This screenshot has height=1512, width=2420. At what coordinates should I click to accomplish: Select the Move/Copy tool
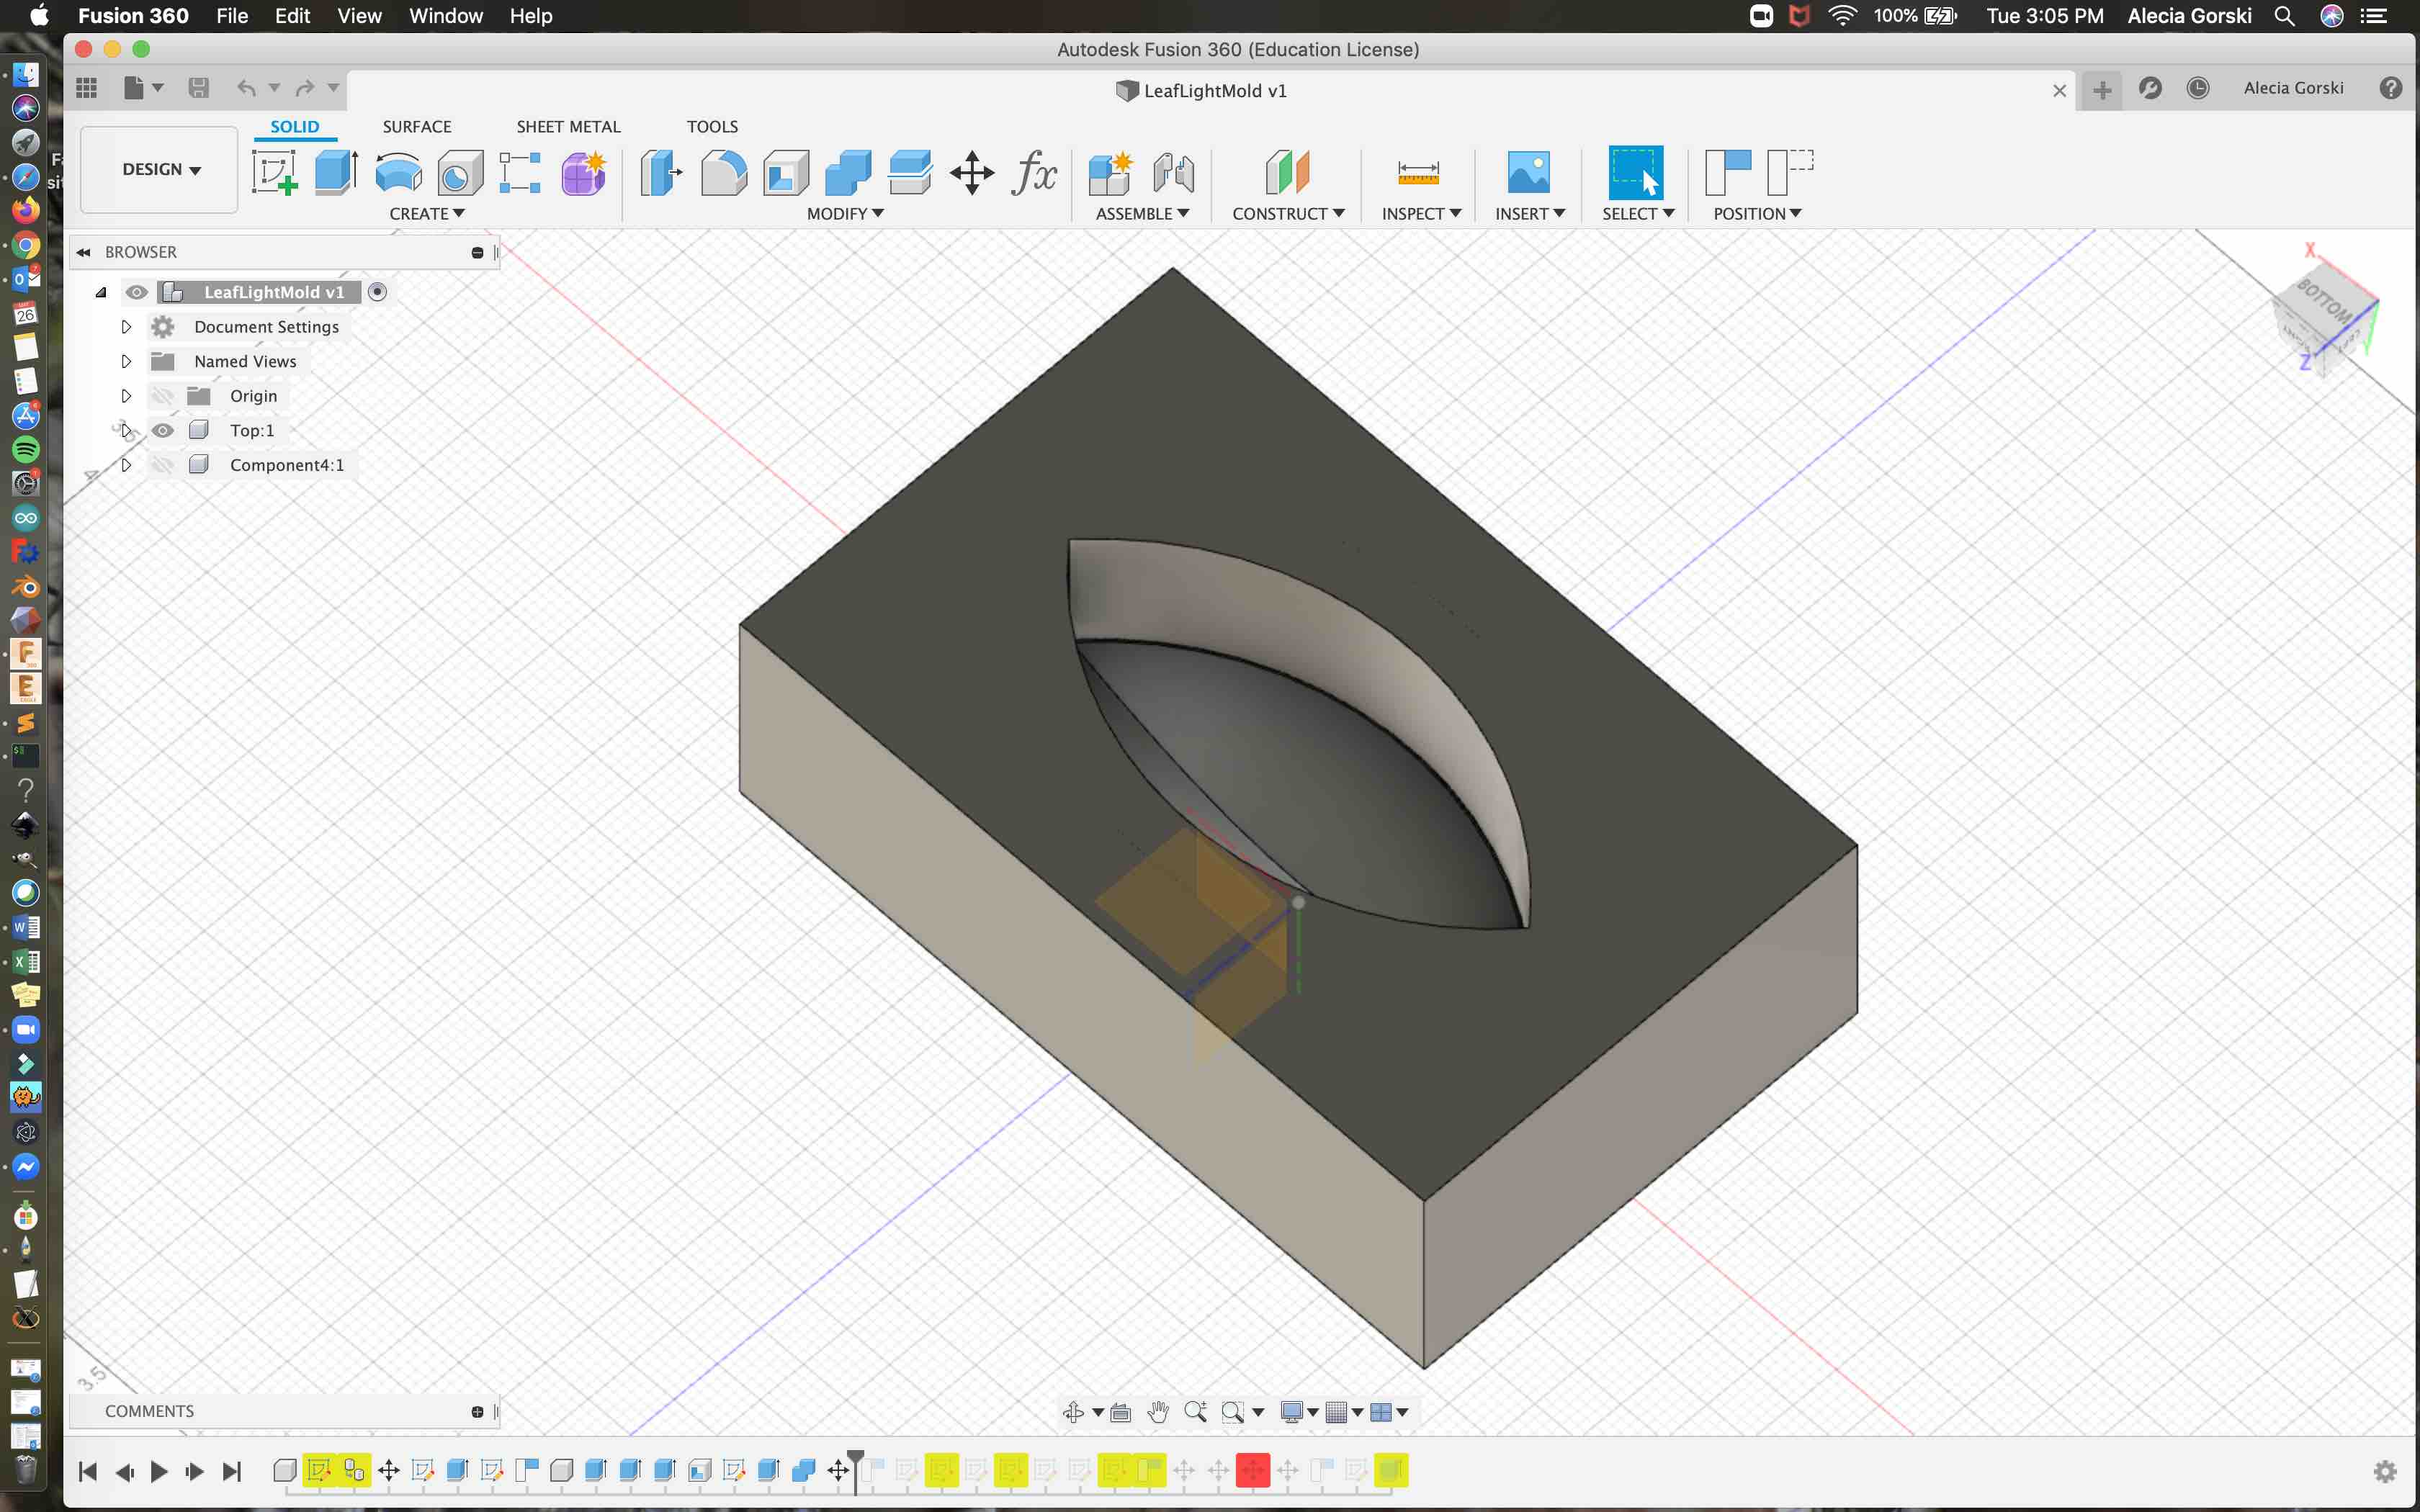coord(972,172)
